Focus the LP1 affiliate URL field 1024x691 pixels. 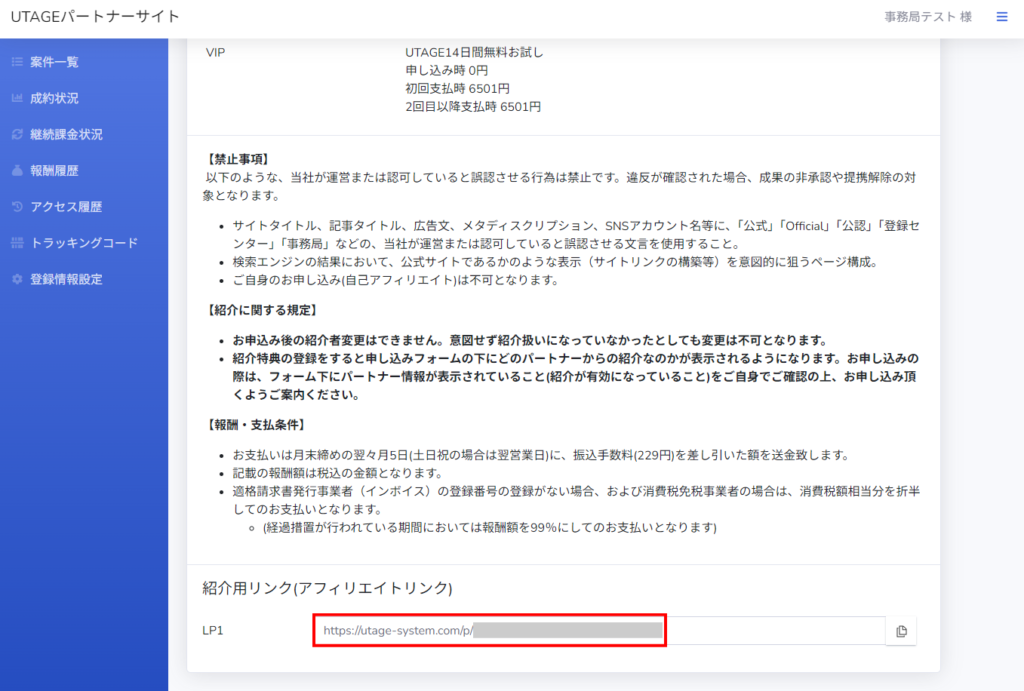(600, 631)
